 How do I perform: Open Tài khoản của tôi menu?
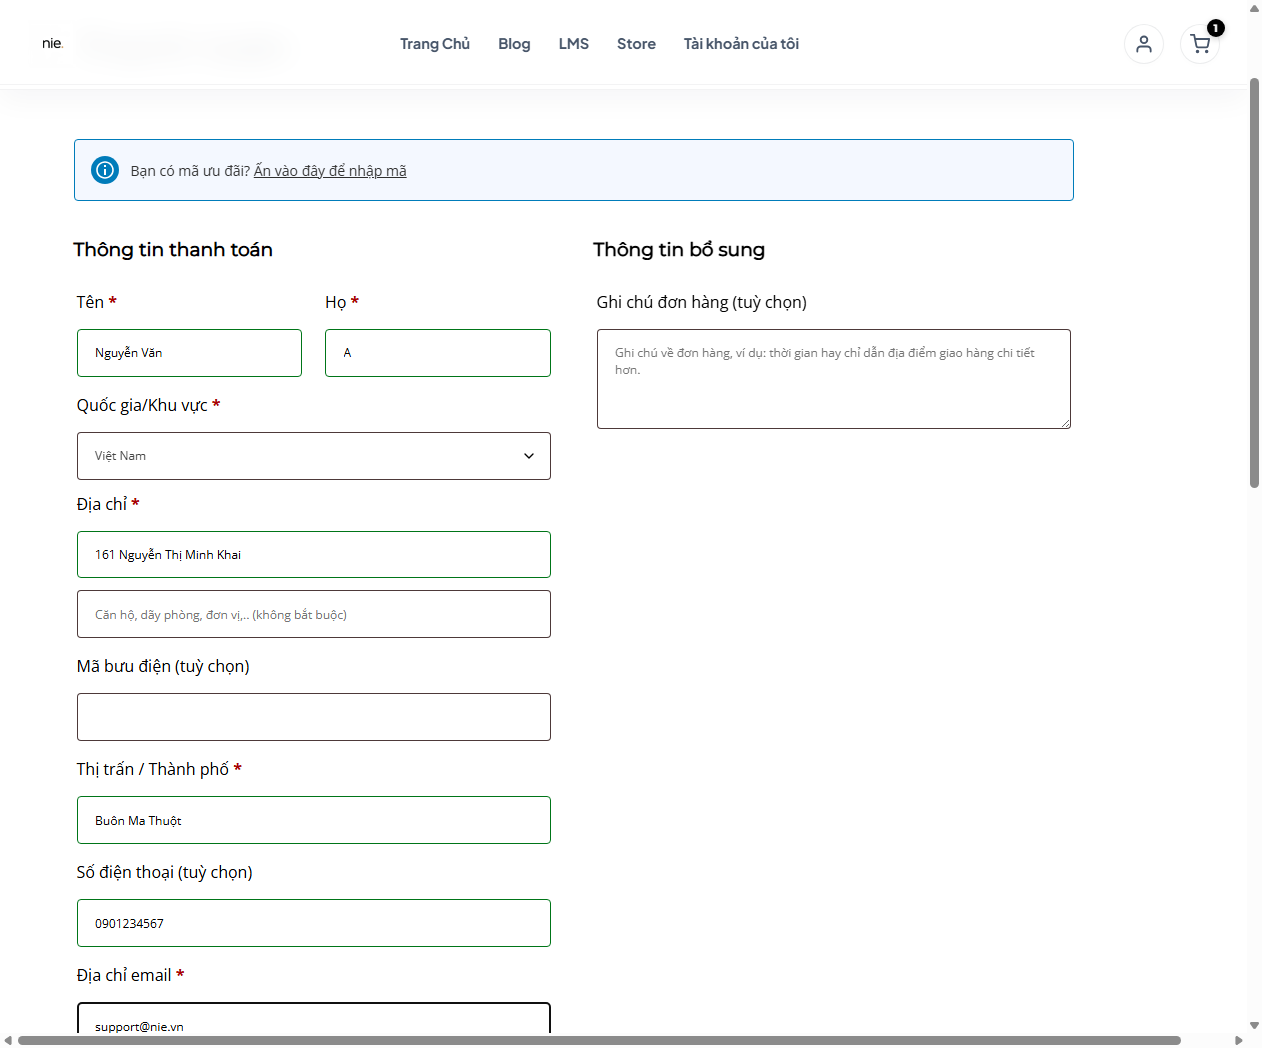(x=741, y=44)
